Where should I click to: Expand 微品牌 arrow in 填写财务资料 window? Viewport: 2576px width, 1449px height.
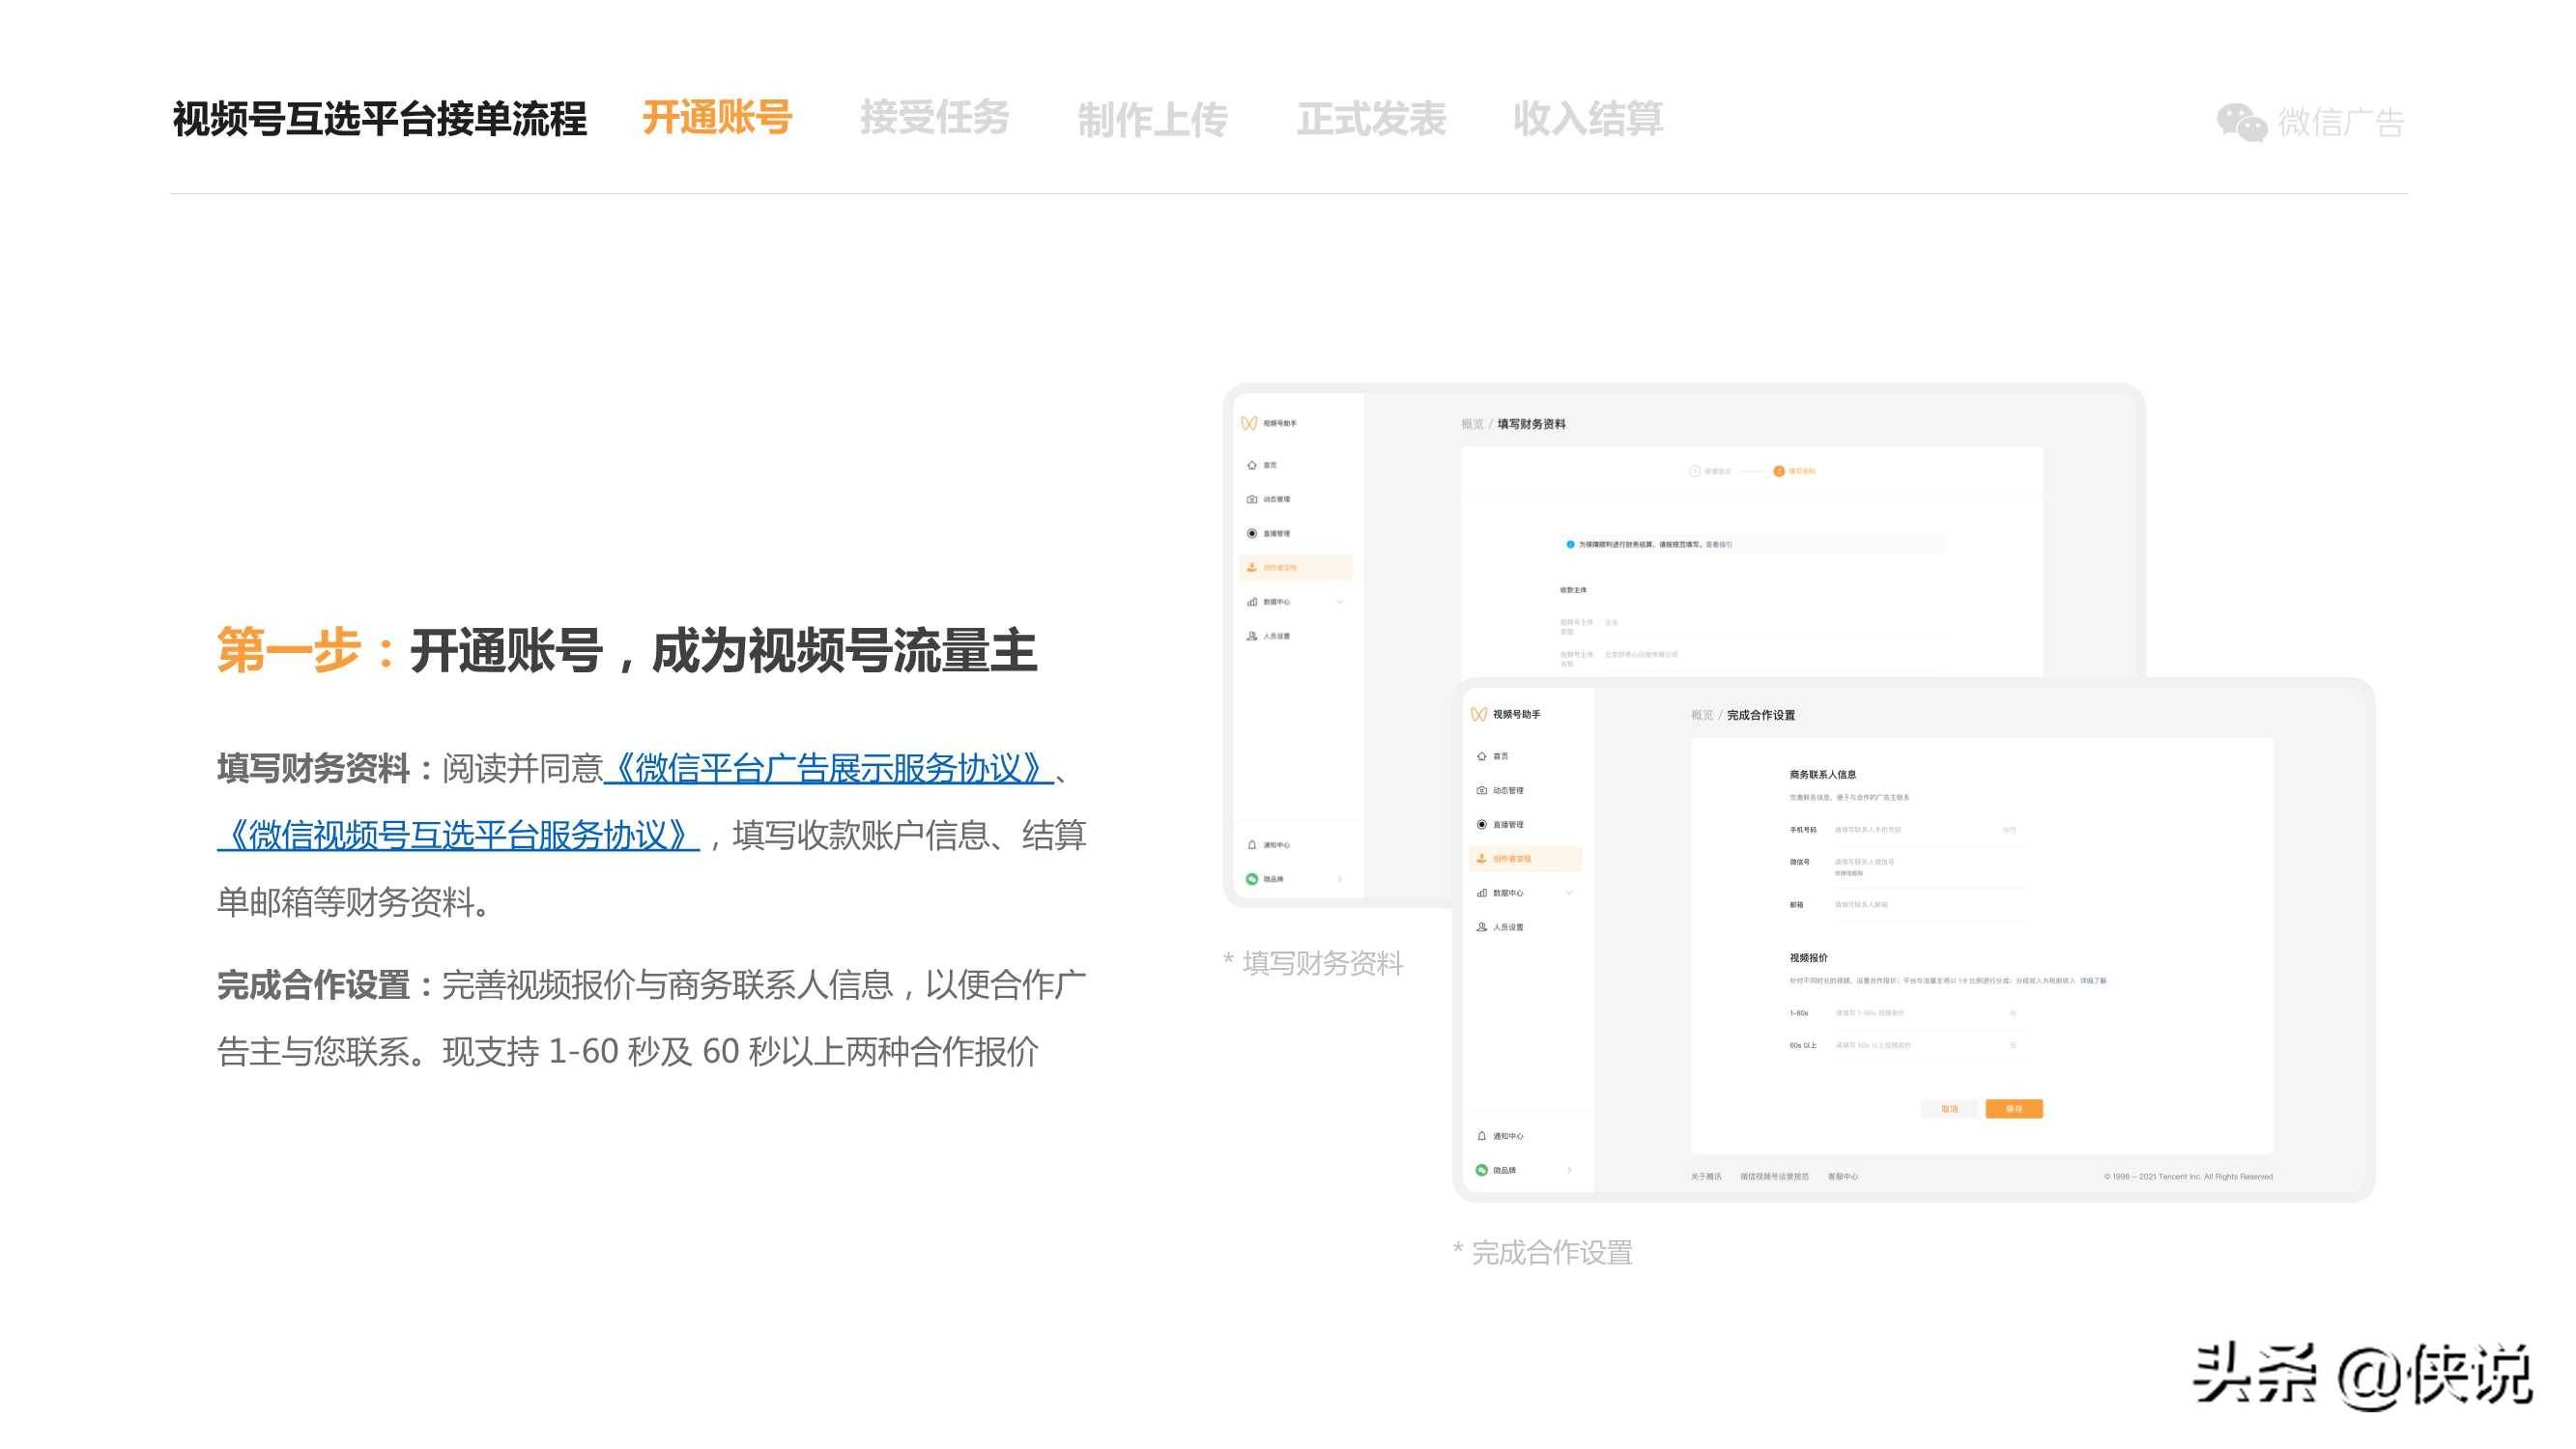click(x=1339, y=879)
